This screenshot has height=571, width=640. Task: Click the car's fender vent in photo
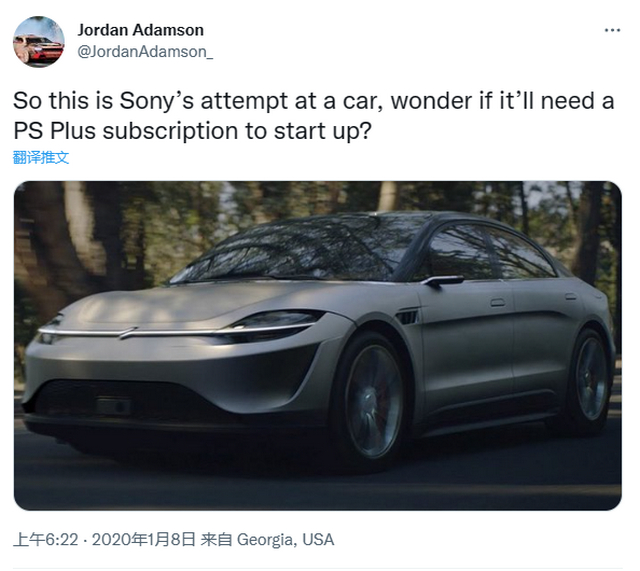(407, 317)
